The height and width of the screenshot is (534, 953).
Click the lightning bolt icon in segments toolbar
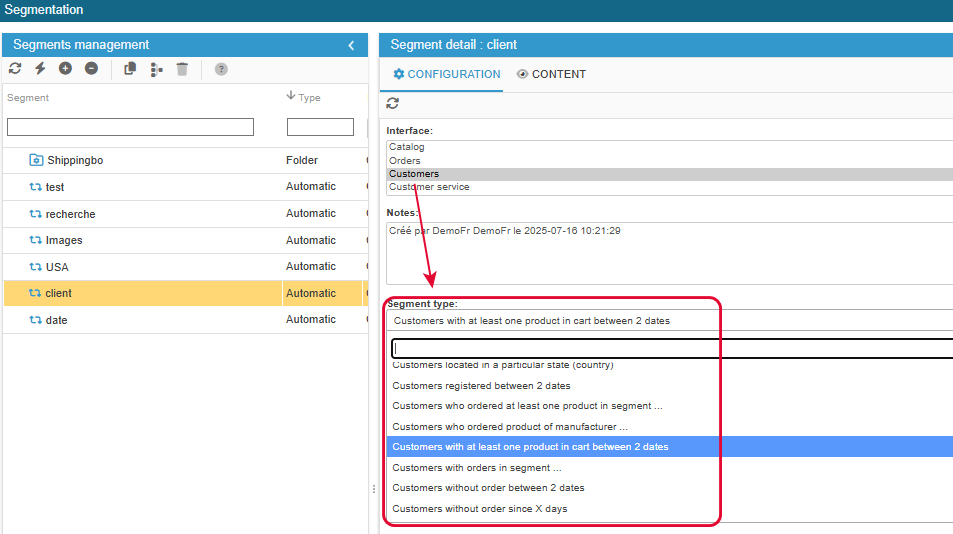[40, 69]
